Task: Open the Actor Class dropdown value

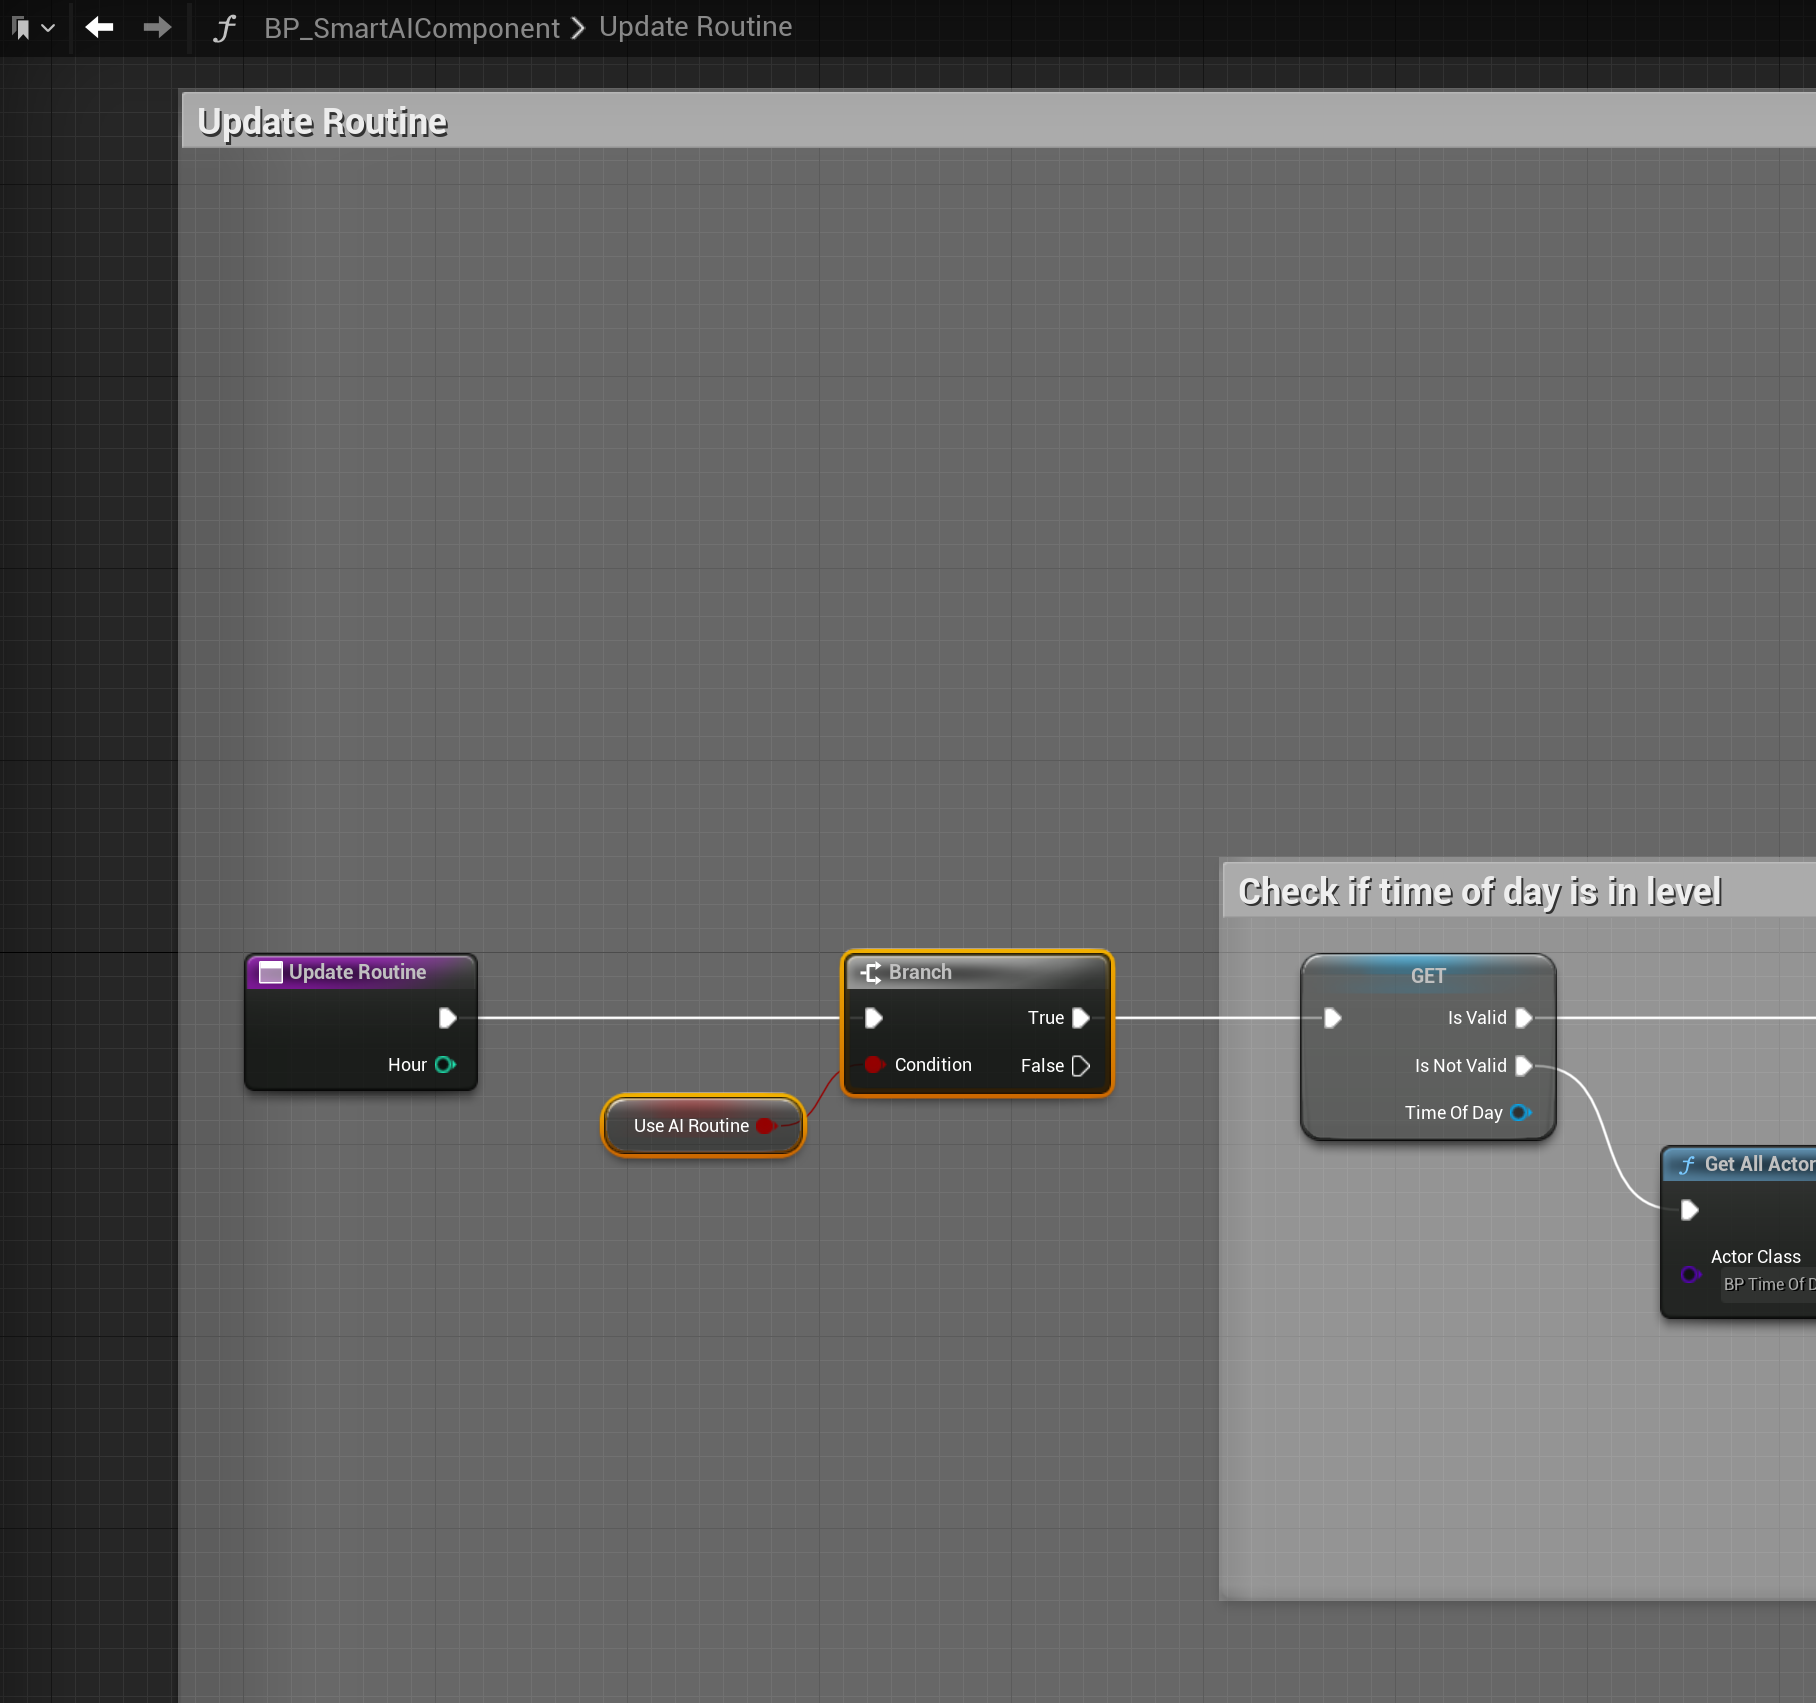Action: [1767, 1285]
